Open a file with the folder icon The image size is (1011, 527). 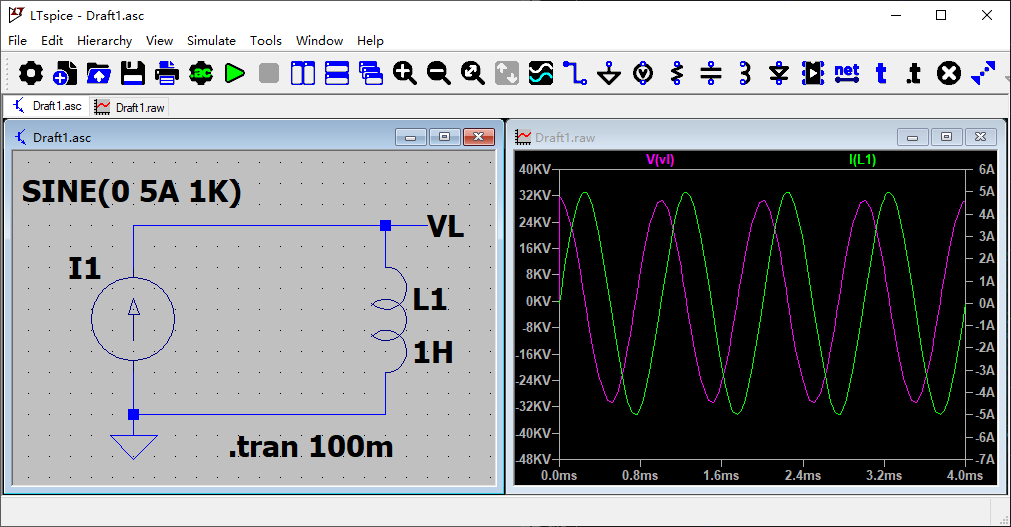tap(99, 73)
